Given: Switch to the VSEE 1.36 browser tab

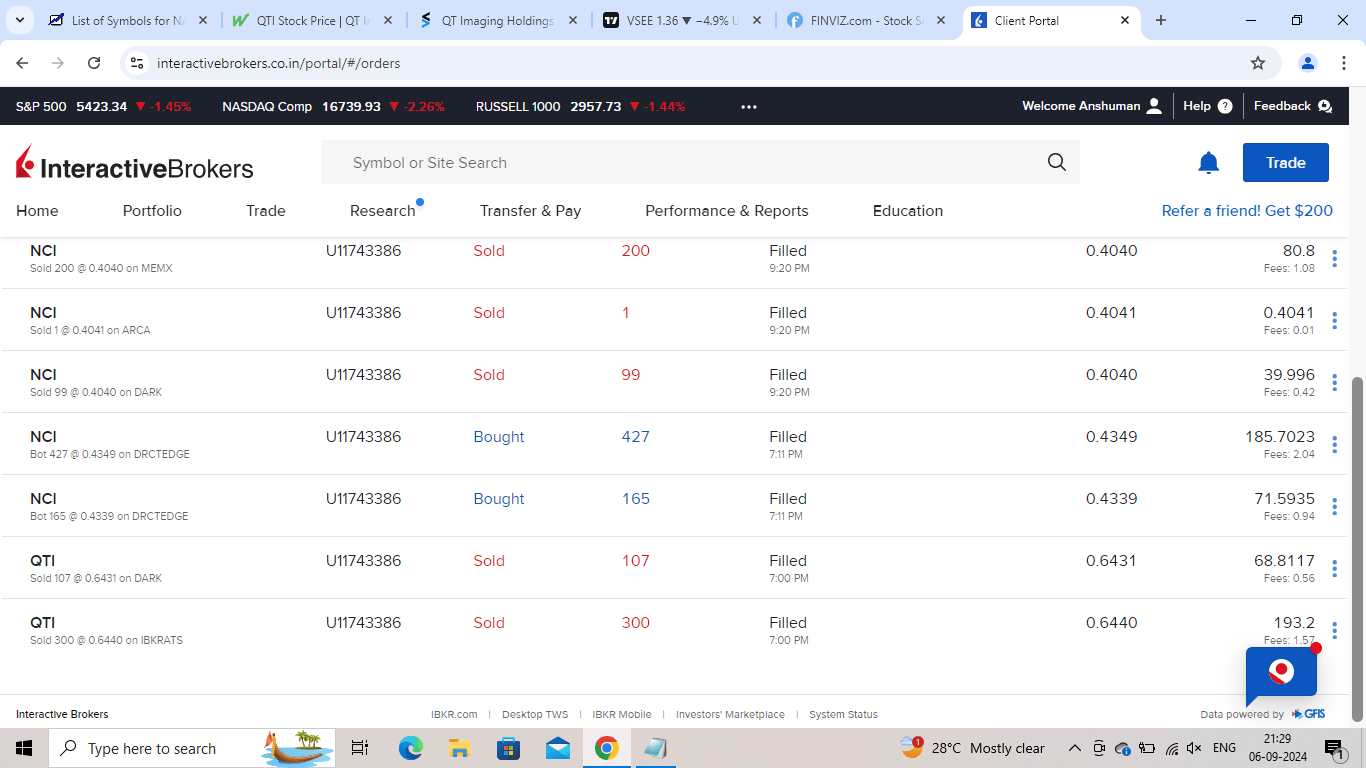Looking at the screenshot, I should tap(683, 20).
